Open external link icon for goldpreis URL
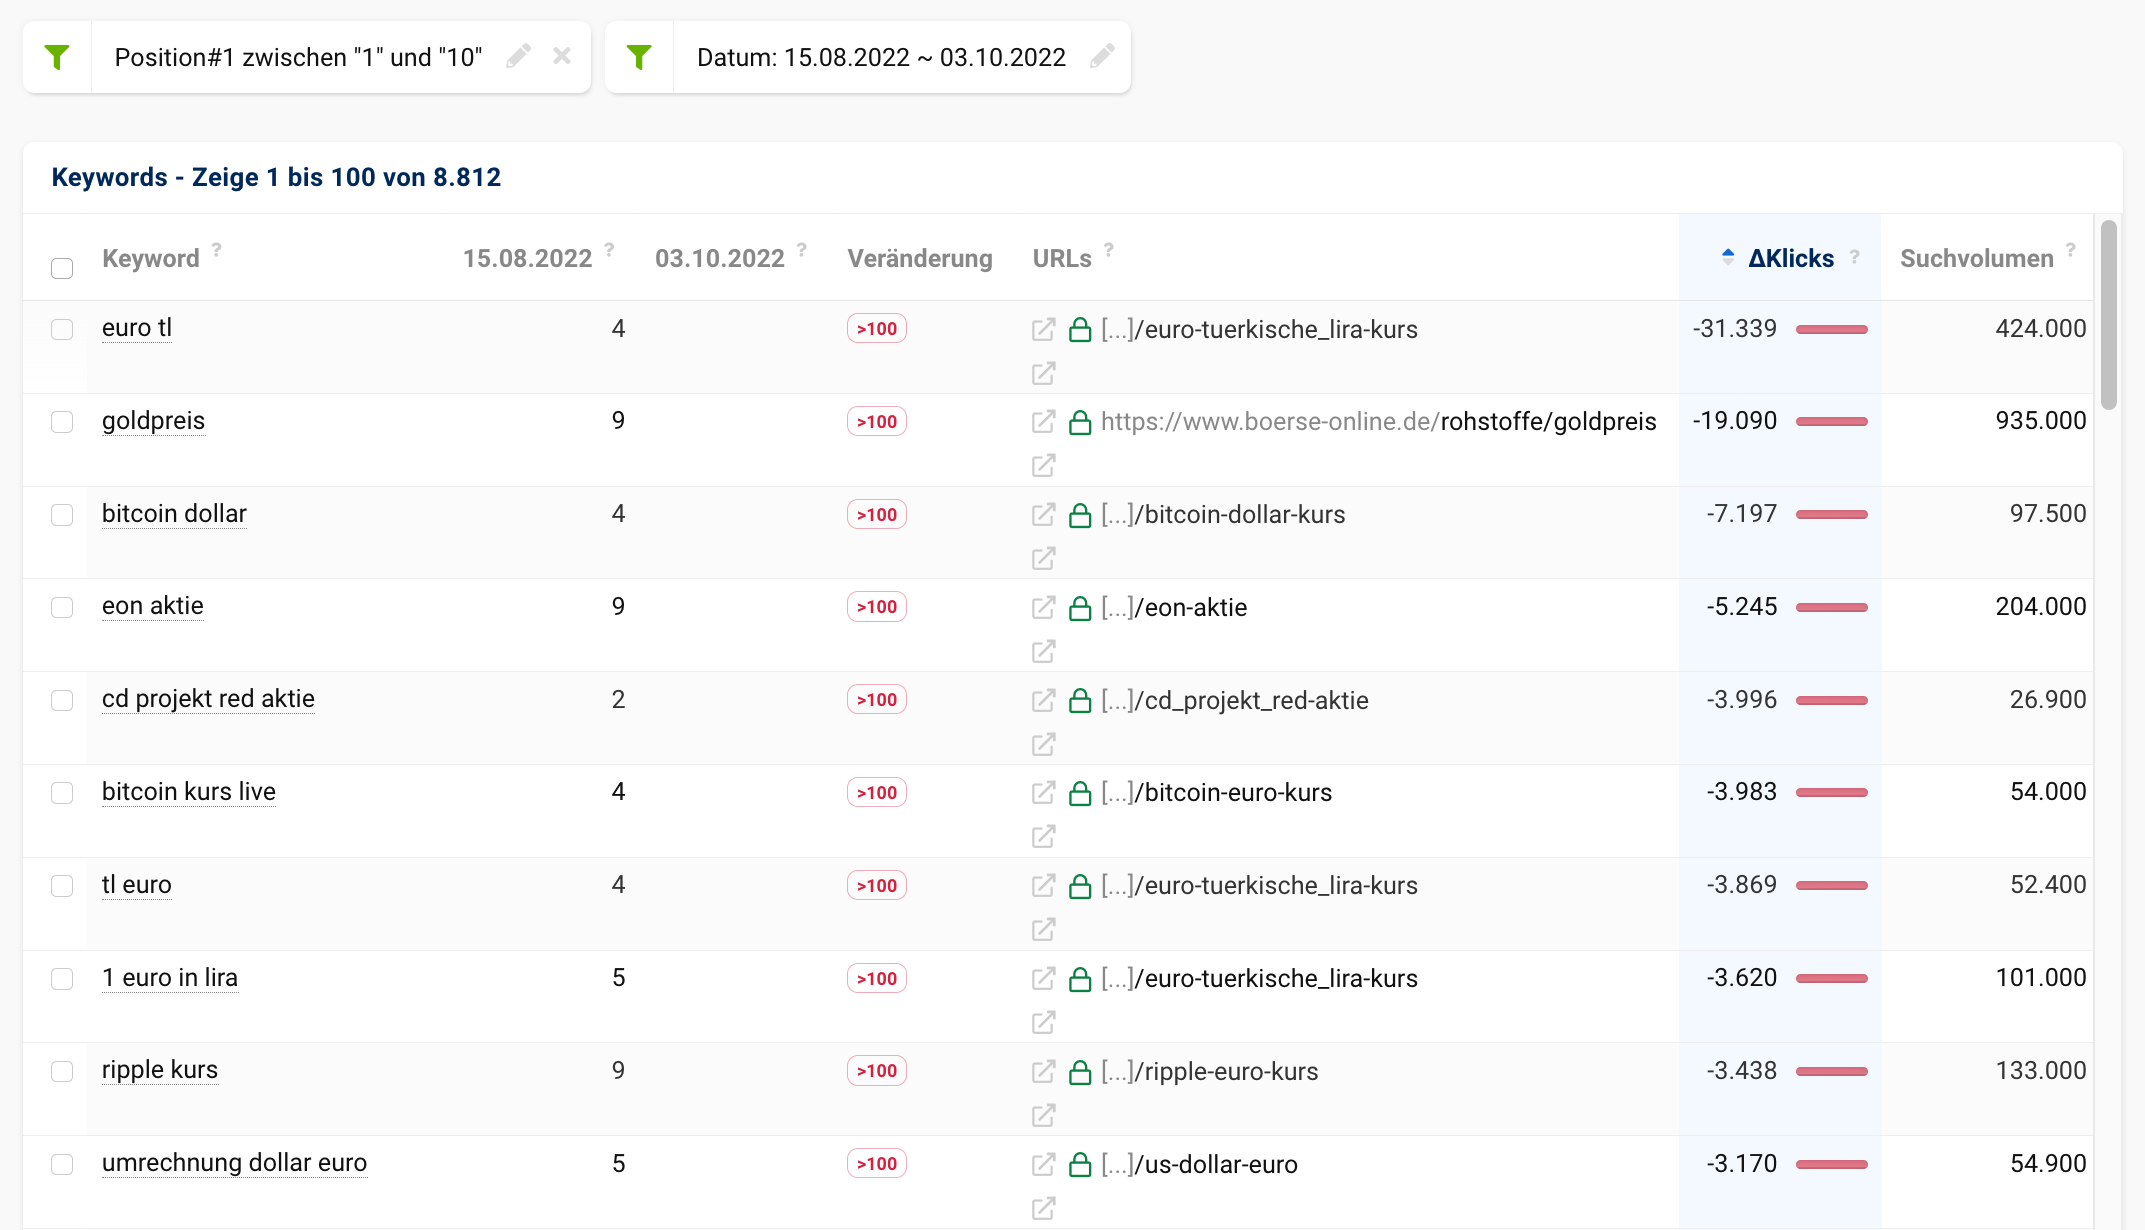The image size is (2145, 1230). click(x=1043, y=422)
